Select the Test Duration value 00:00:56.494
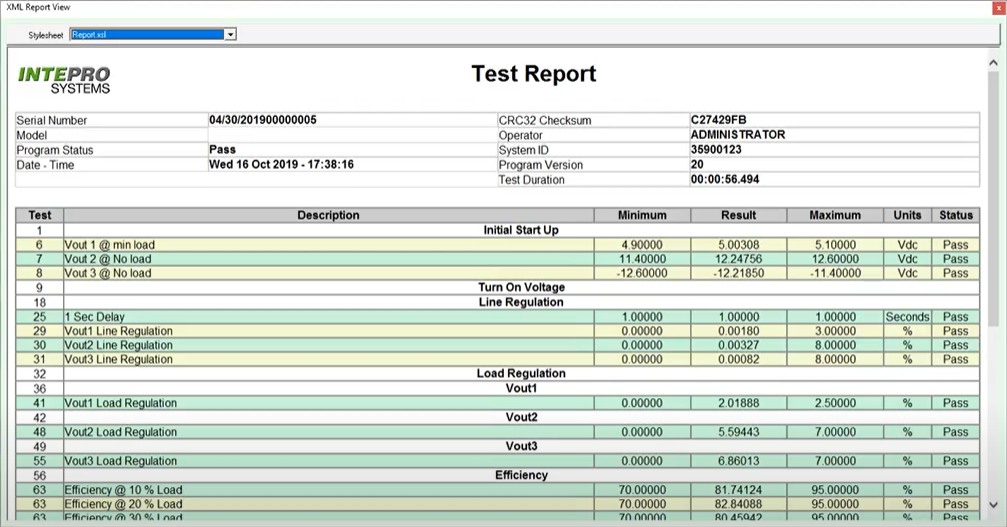1007x527 pixels. 738,180
